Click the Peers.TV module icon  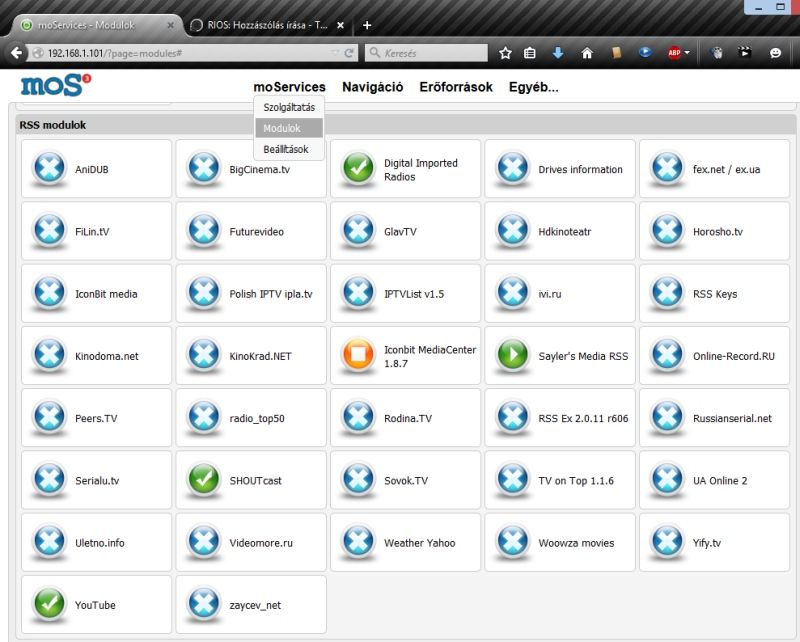[x=49, y=416]
